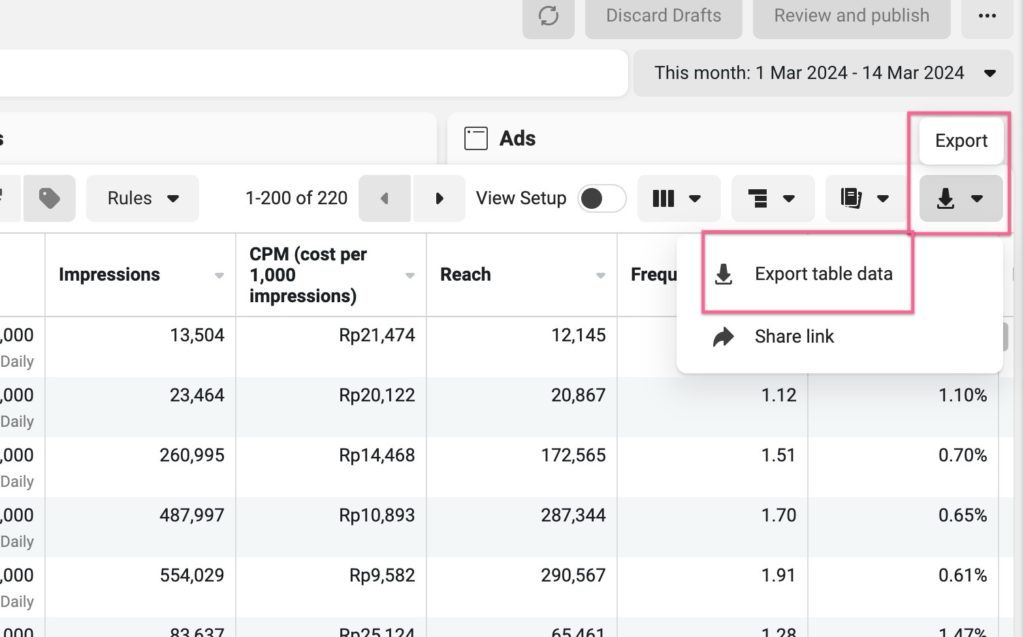
Task: Go to previous page arrow
Action: [385, 198]
